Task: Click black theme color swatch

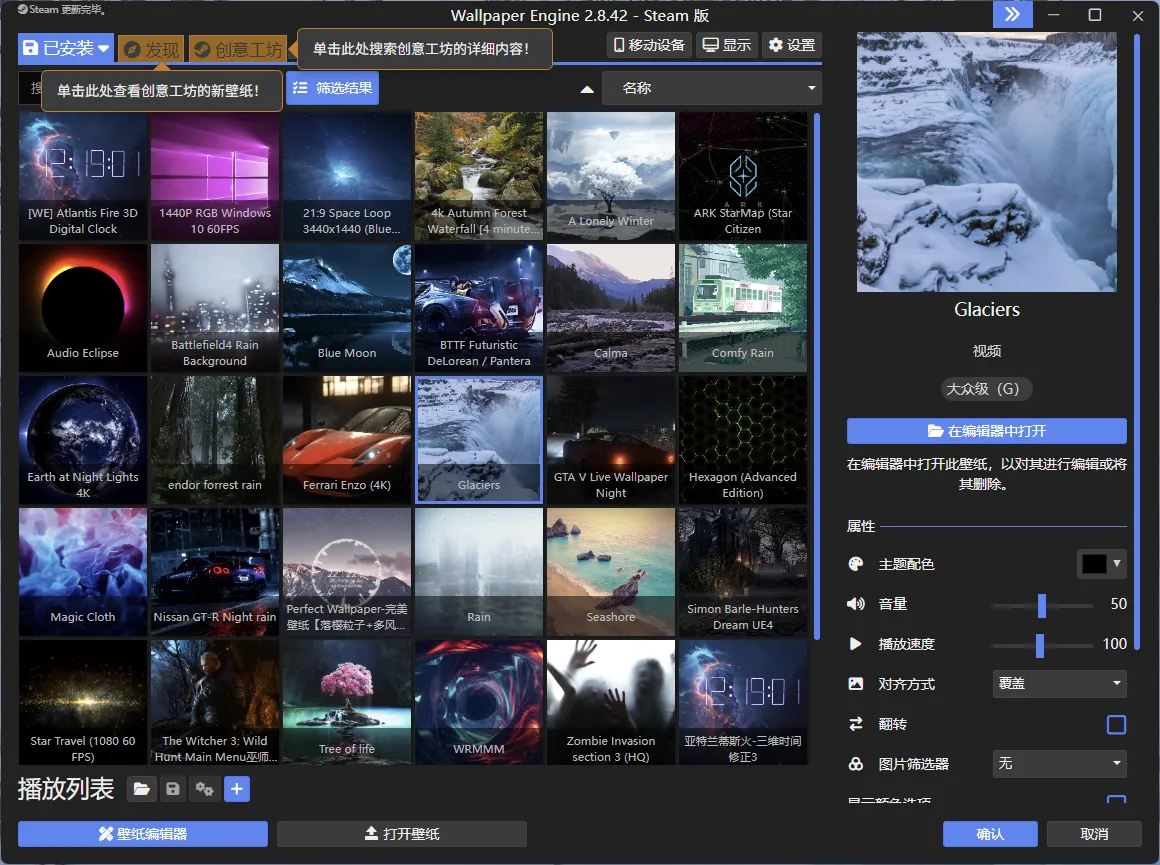Action: click(x=1093, y=564)
